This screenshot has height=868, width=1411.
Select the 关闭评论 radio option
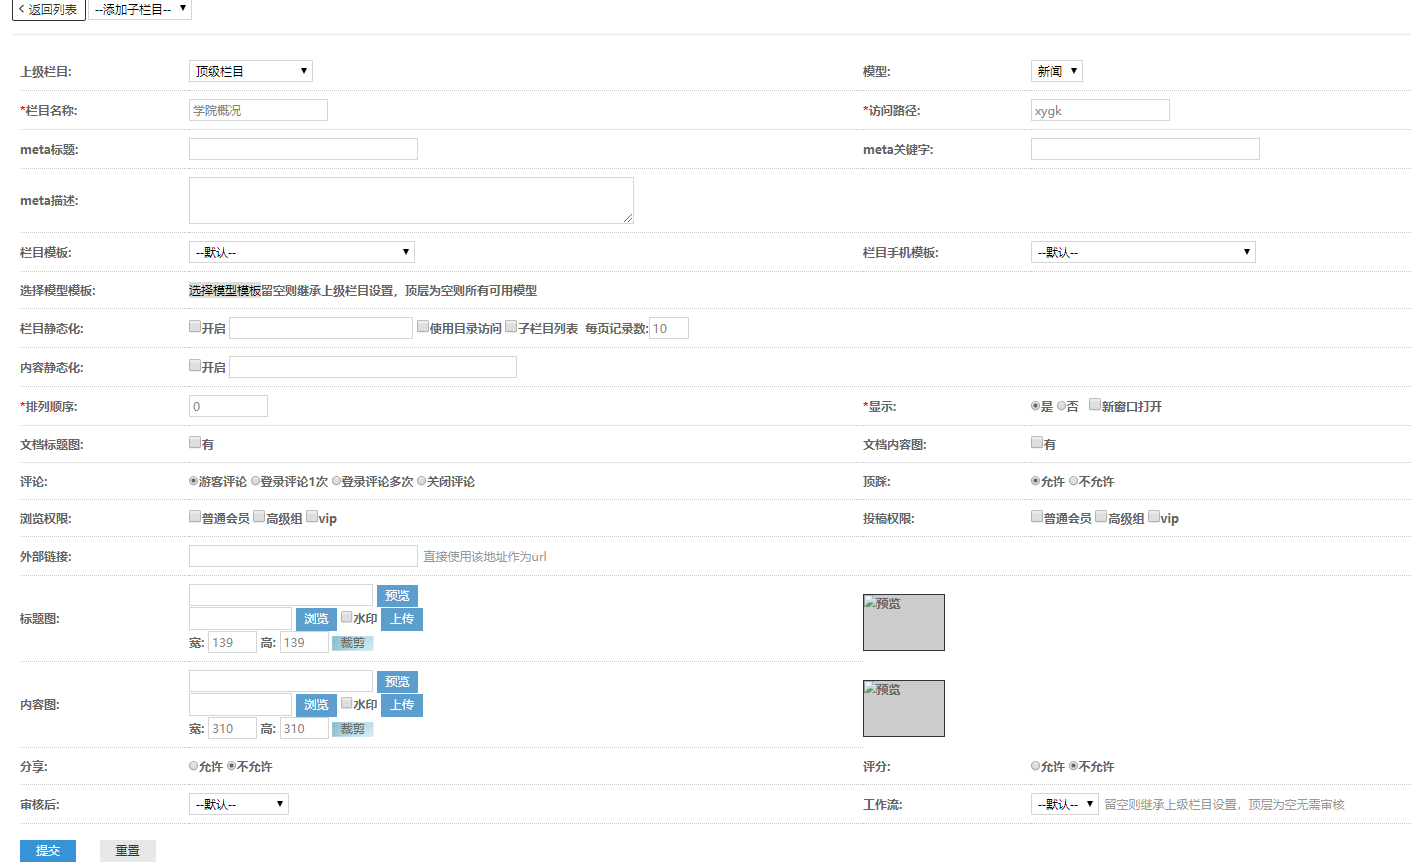[x=422, y=481]
